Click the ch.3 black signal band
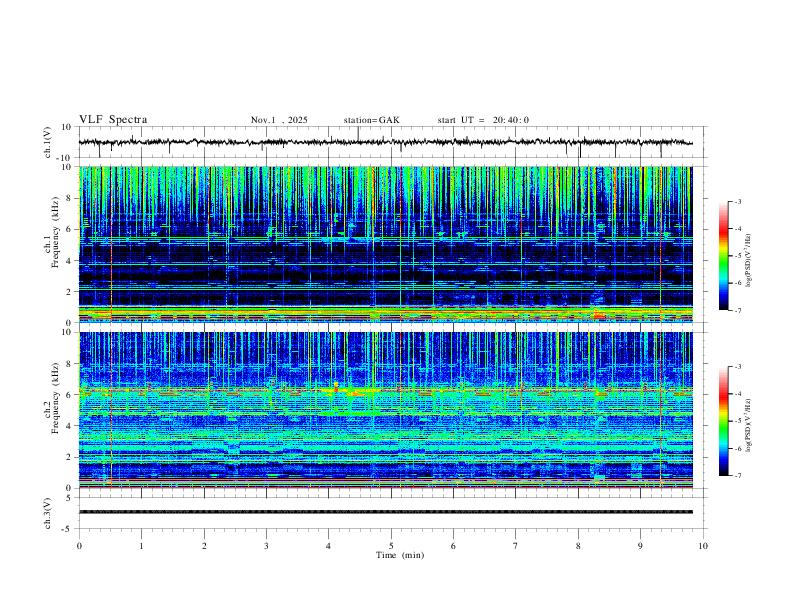Screen dimensions: 792x612 pyautogui.click(x=385, y=512)
